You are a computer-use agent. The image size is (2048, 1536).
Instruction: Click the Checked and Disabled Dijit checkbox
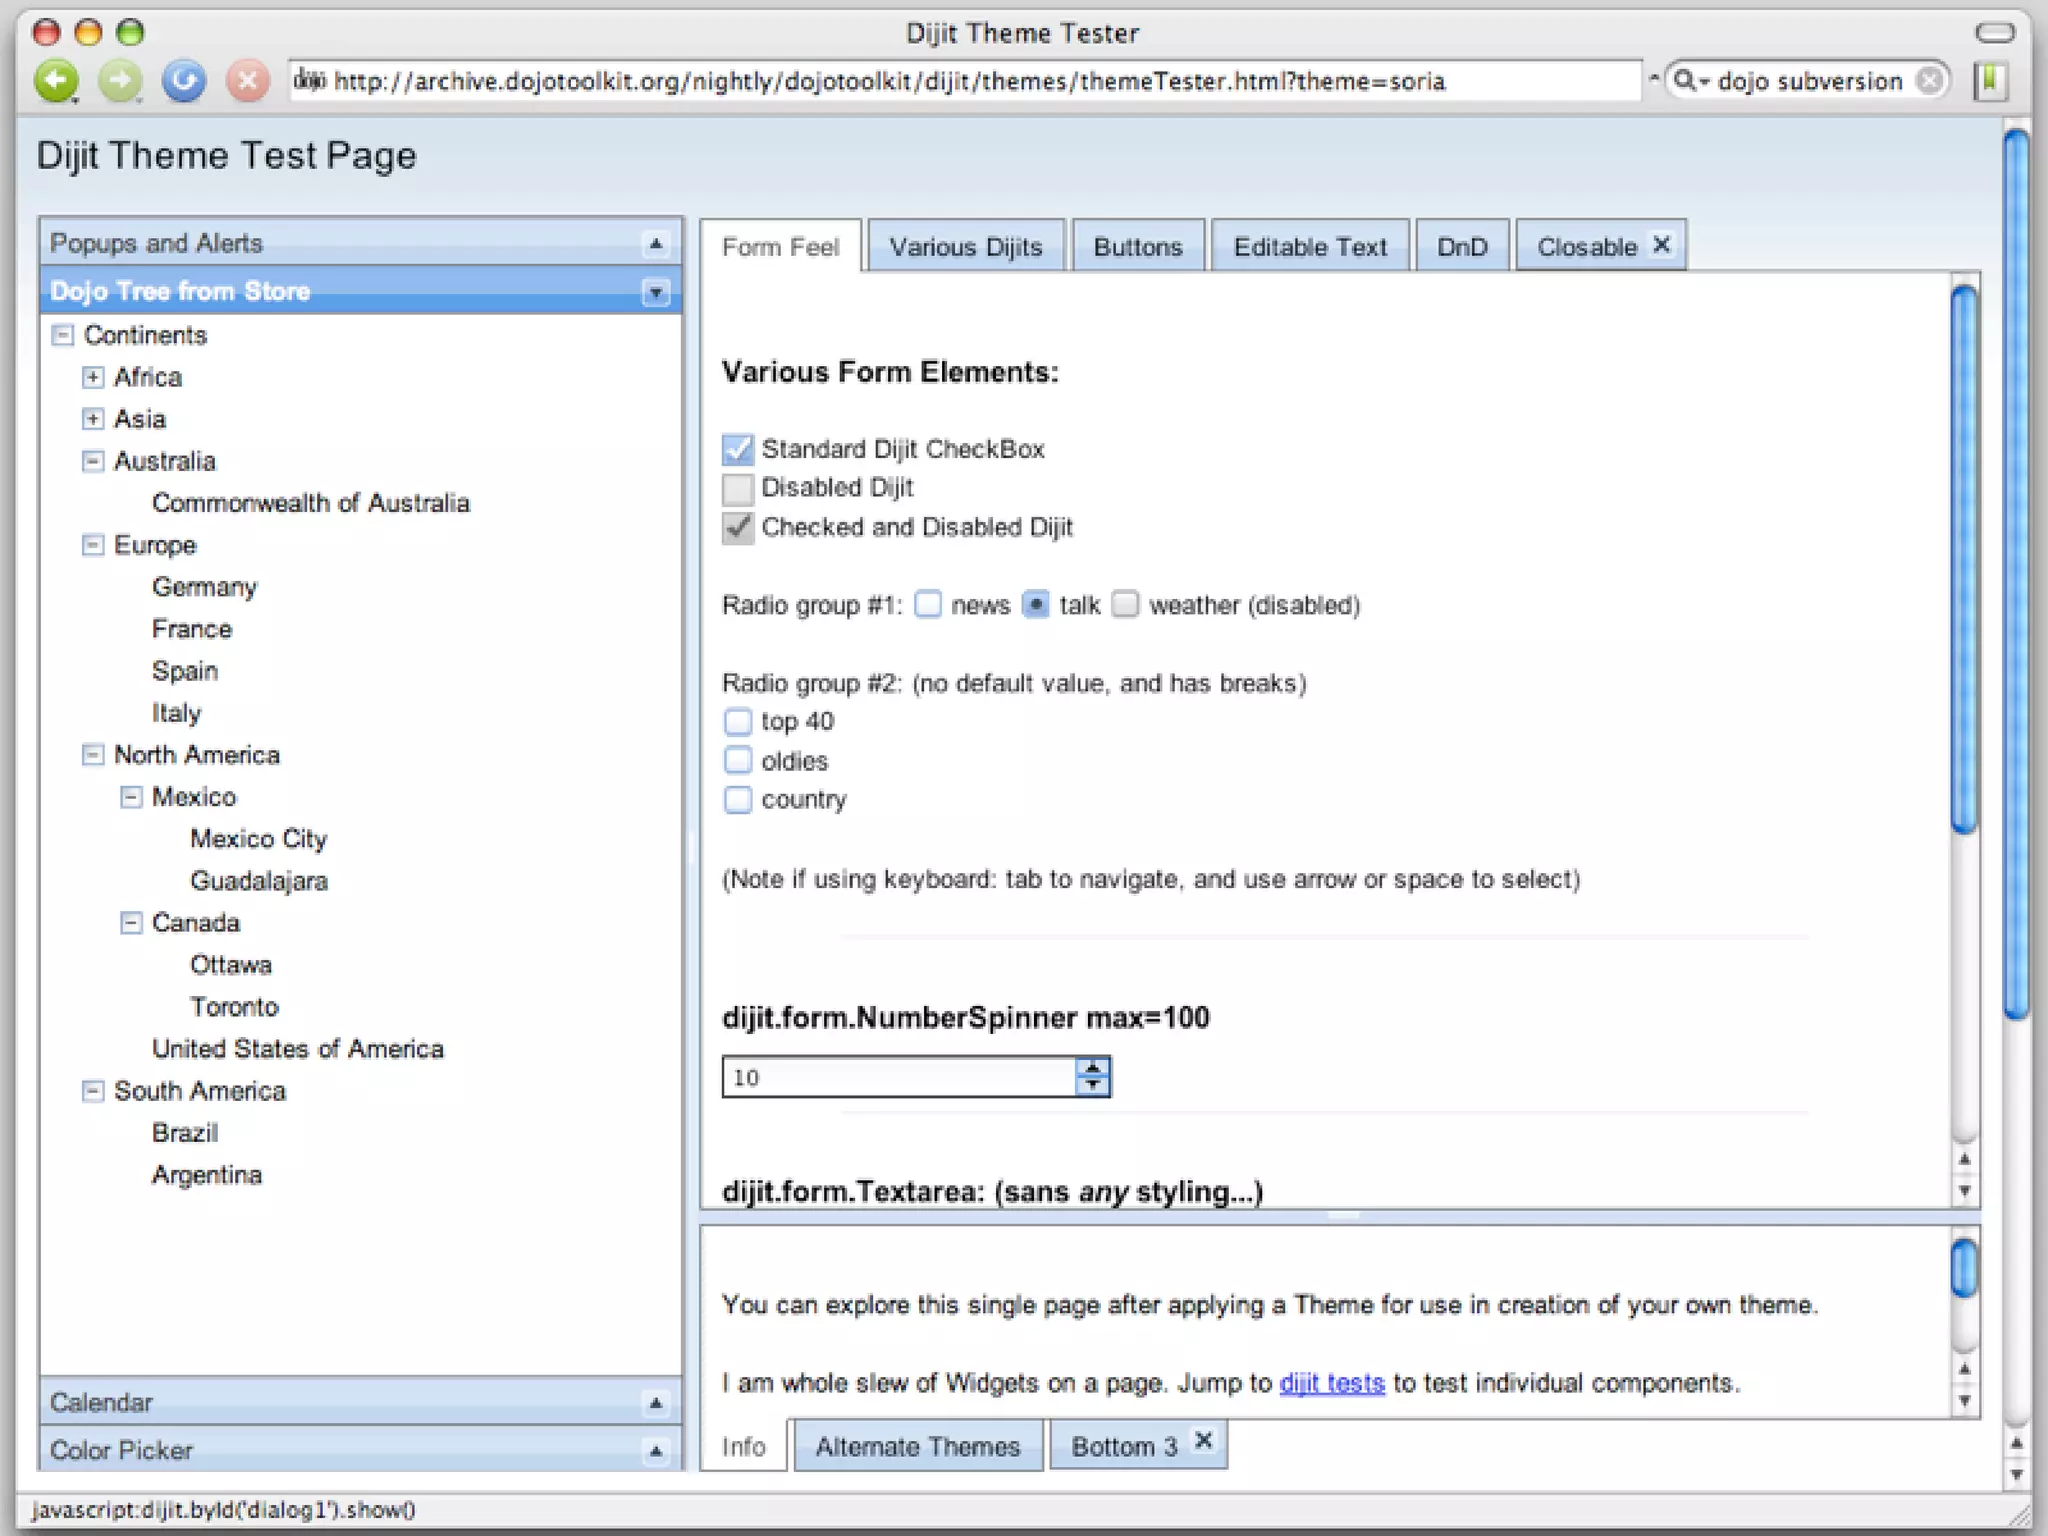738,527
